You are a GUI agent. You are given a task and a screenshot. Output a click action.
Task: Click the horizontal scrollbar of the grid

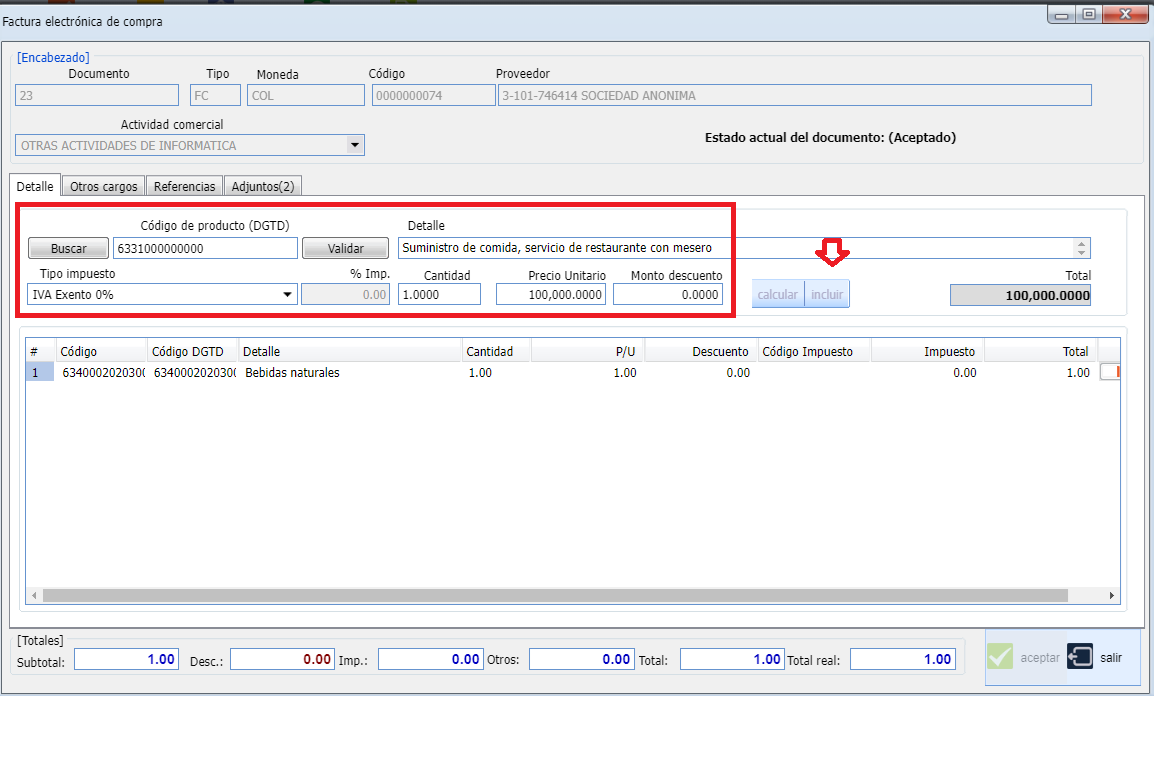[x=556, y=595]
